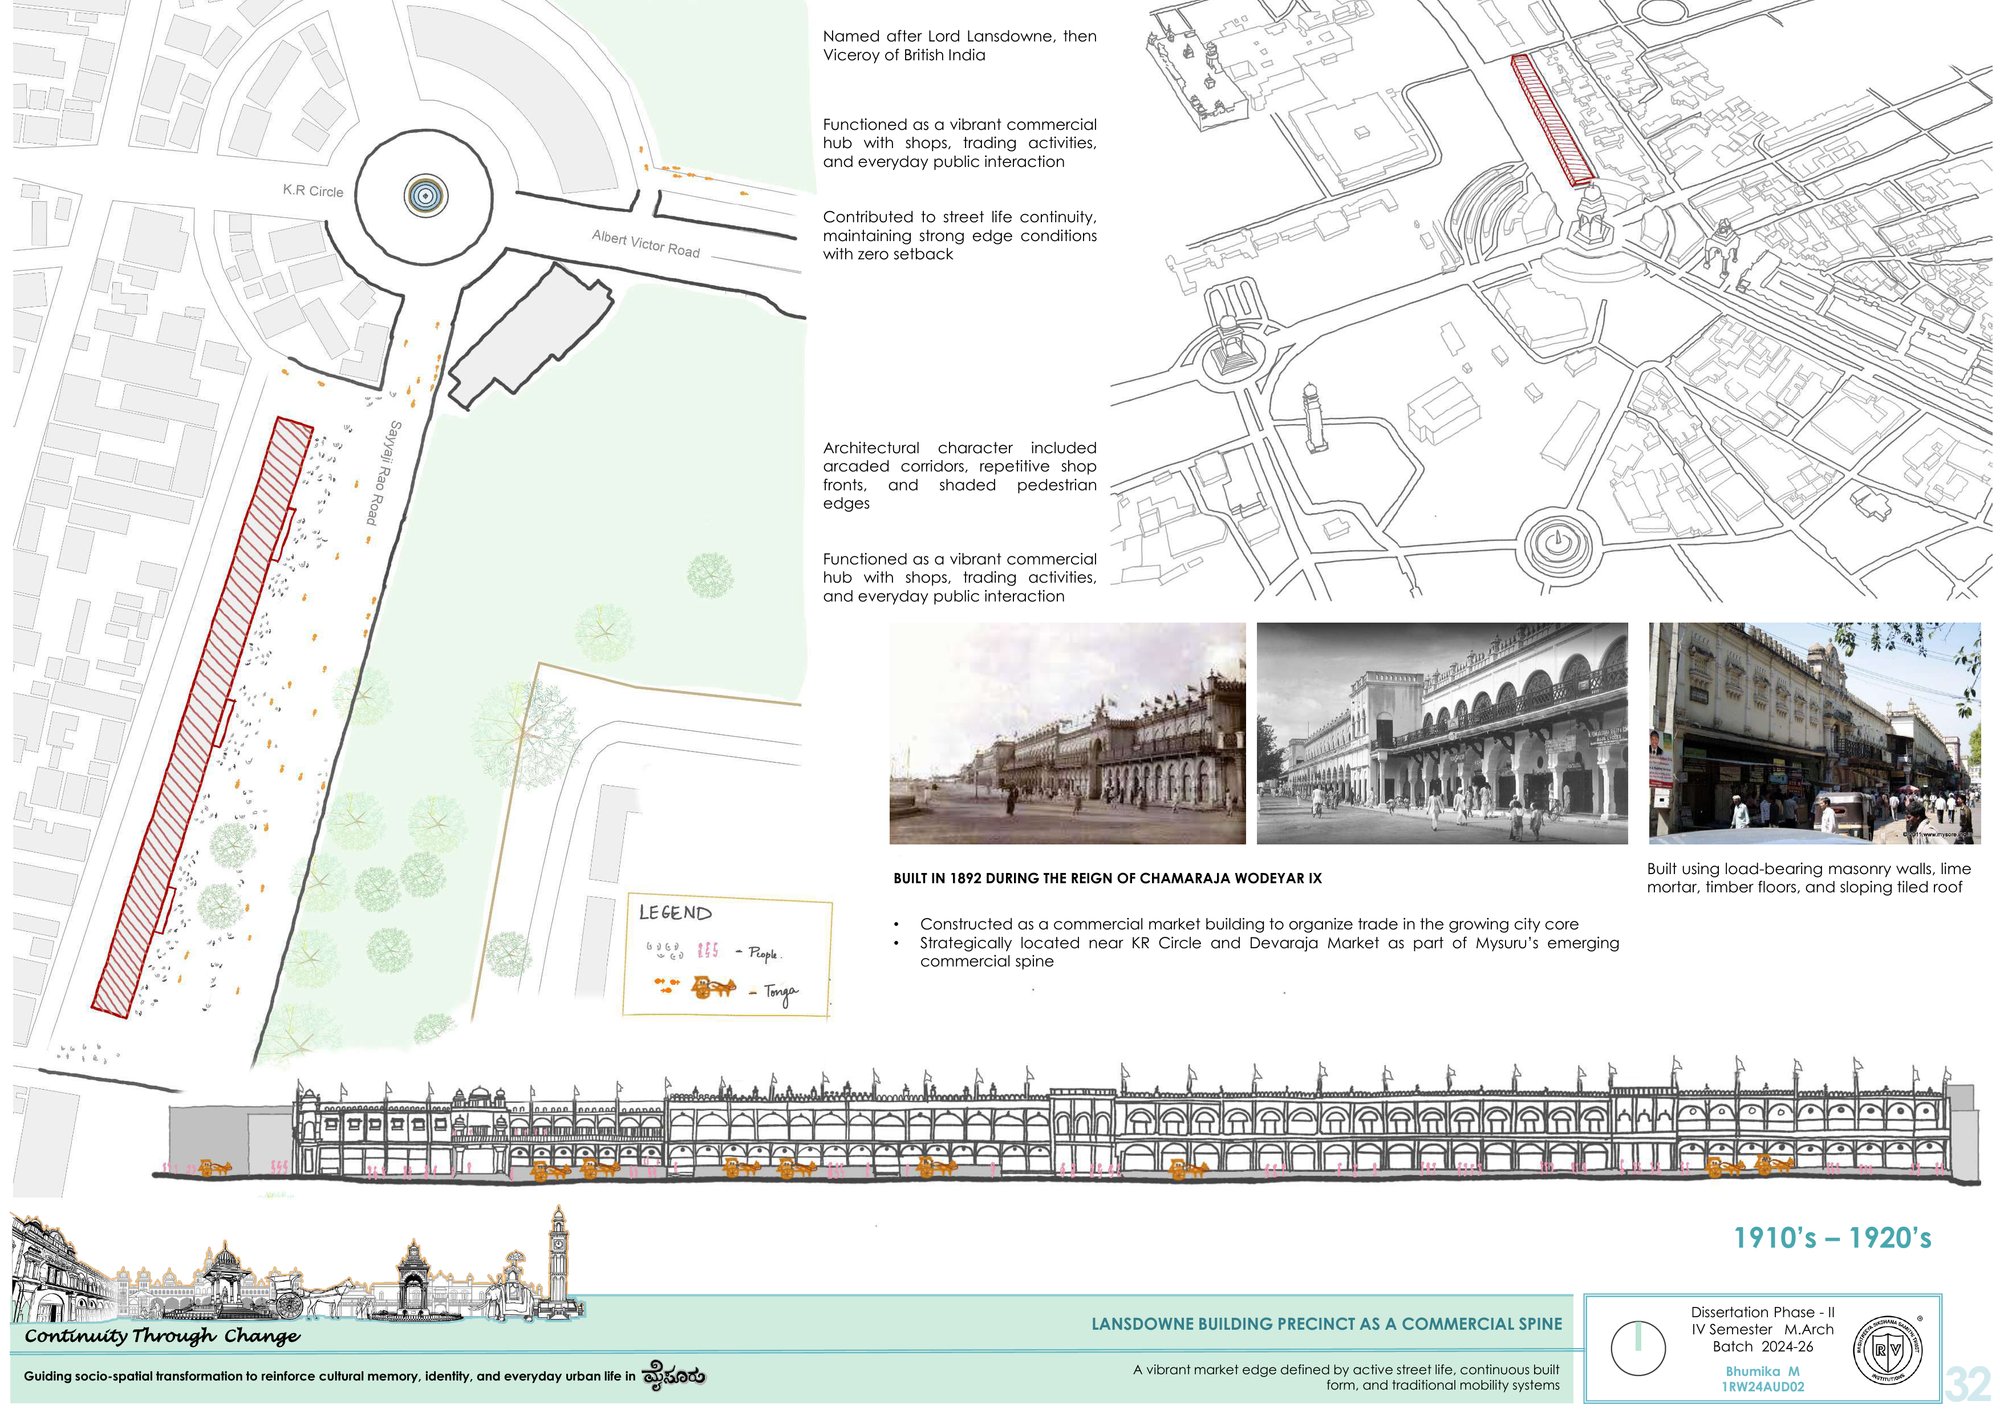This screenshot has height=1414, width=2000.
Task: Click the 'K.R Circle' map label
Action: coord(313,190)
